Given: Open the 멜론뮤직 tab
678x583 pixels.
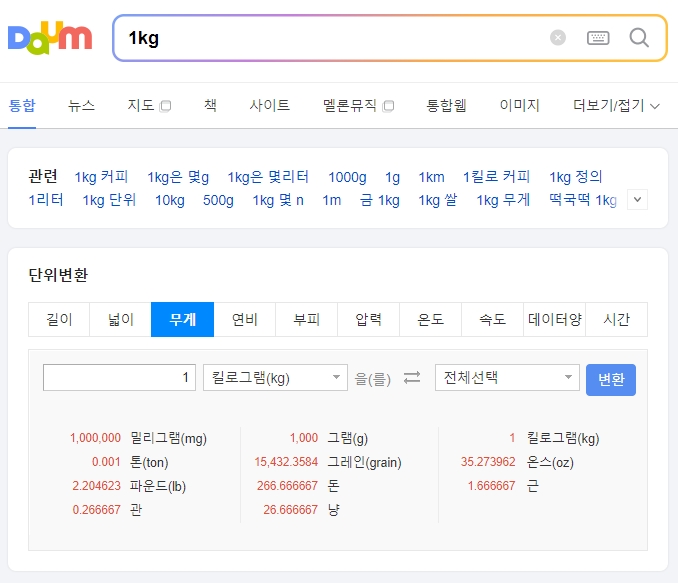Looking at the screenshot, I should (x=358, y=106).
